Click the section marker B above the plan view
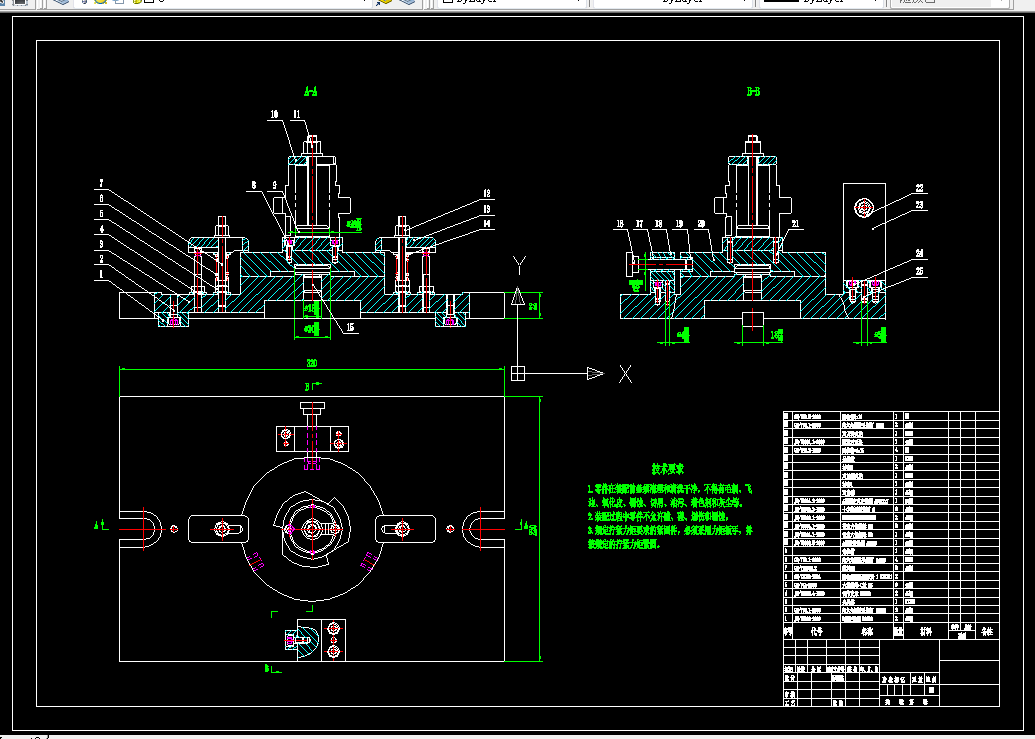The width and height of the screenshot is (1035, 739). tap(307, 385)
